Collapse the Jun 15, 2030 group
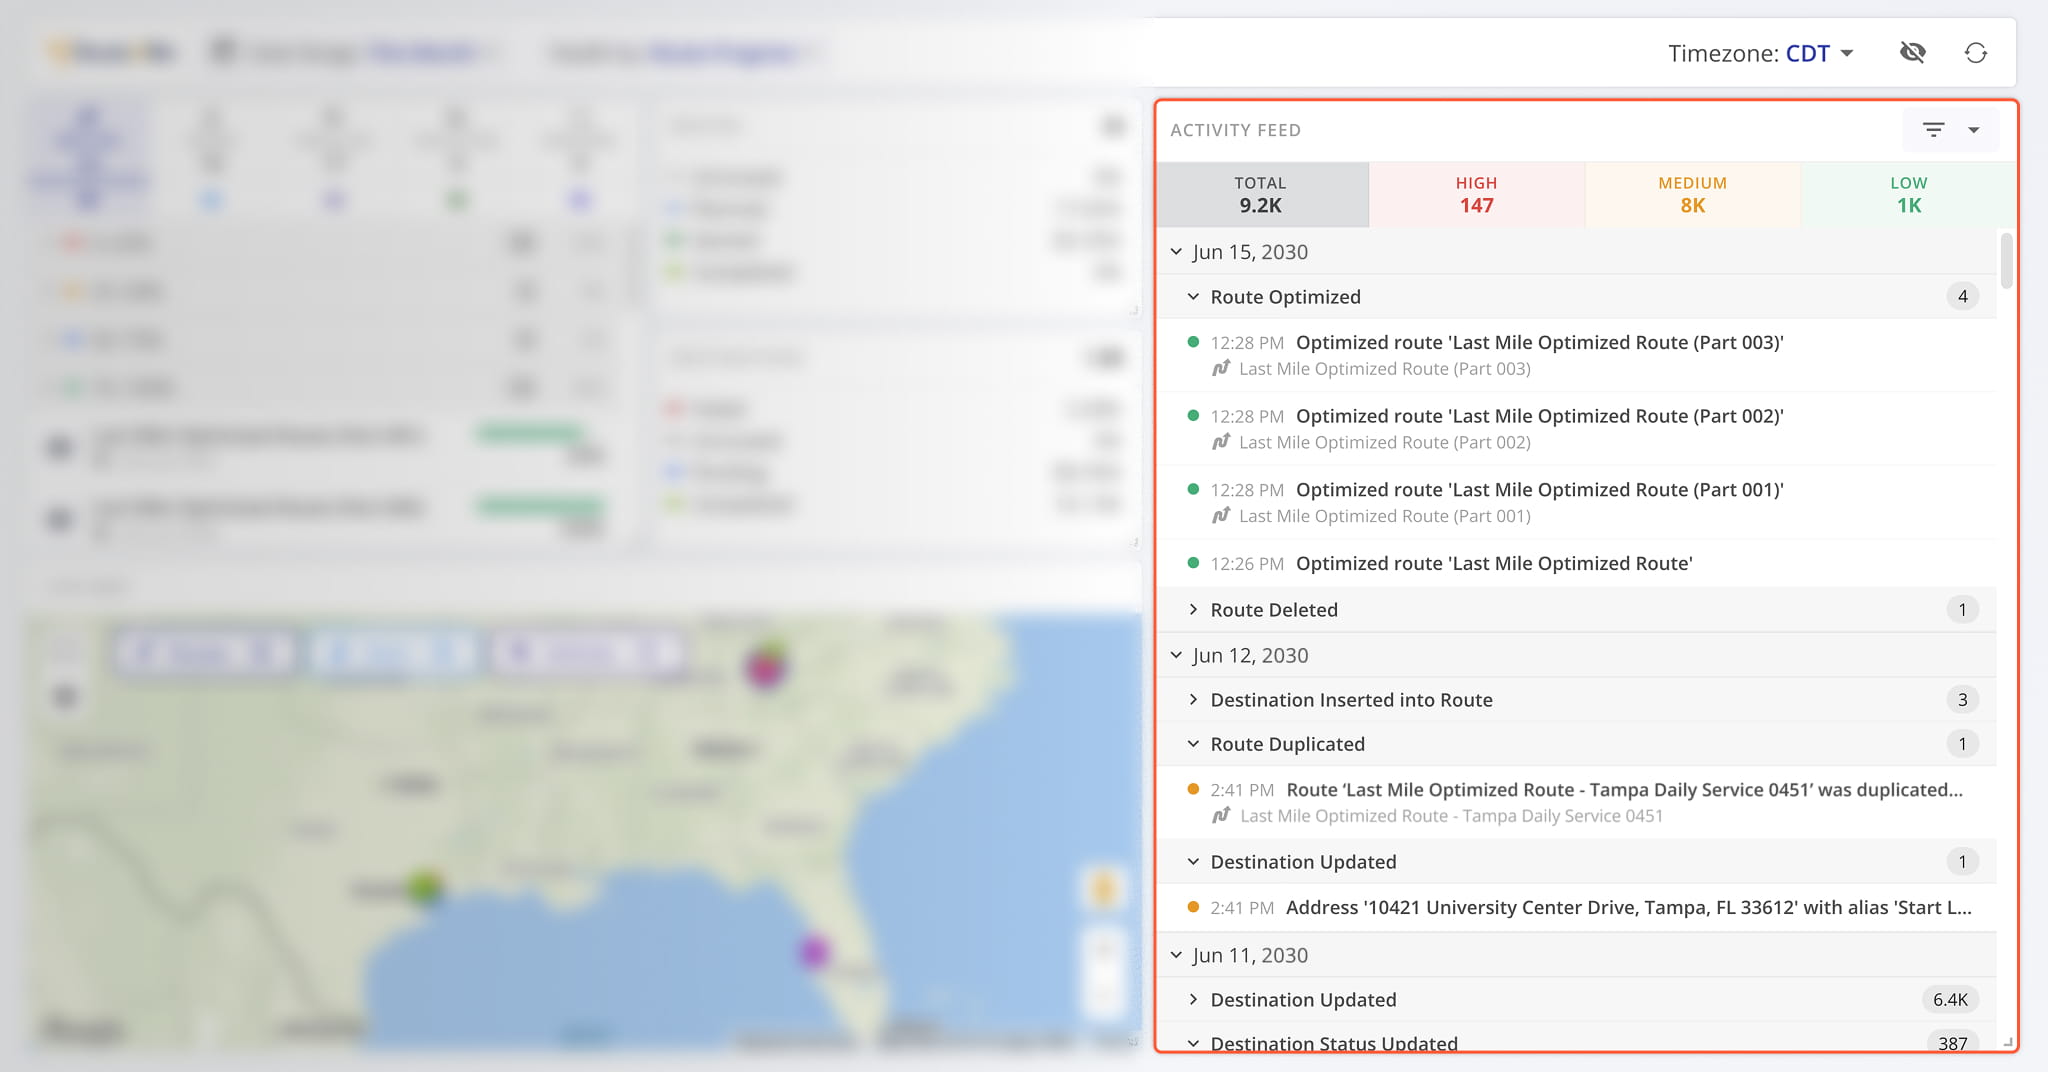 coord(1176,252)
